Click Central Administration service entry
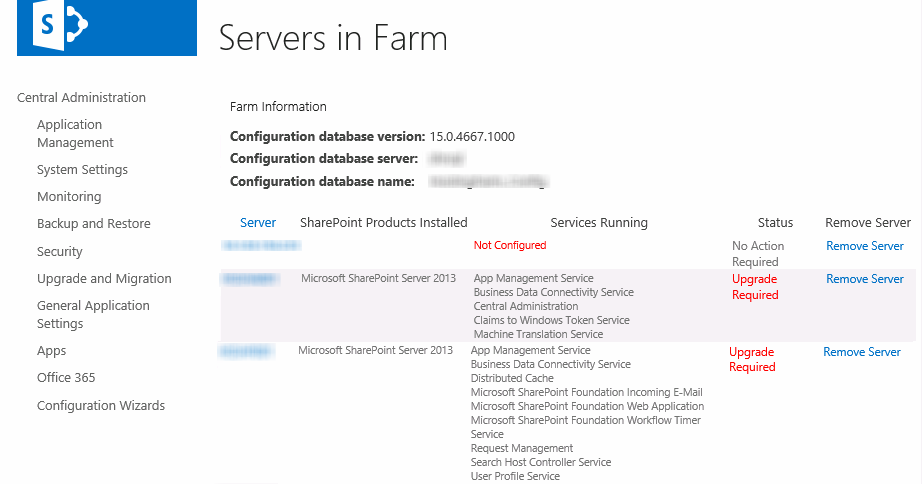 tap(526, 306)
